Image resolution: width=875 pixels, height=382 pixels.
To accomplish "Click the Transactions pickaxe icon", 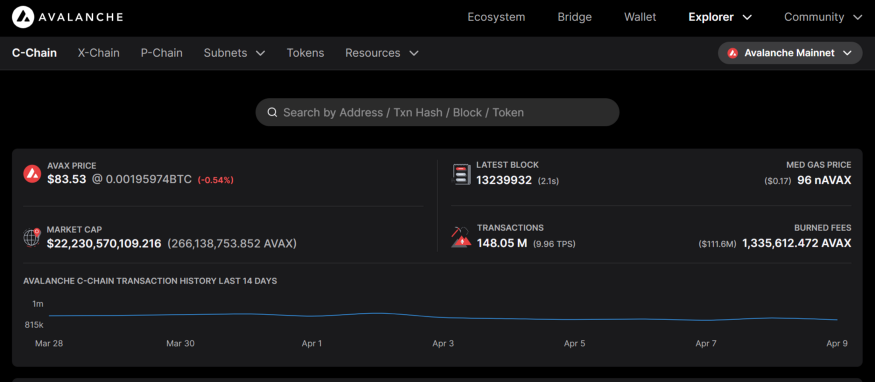I will (461, 237).
